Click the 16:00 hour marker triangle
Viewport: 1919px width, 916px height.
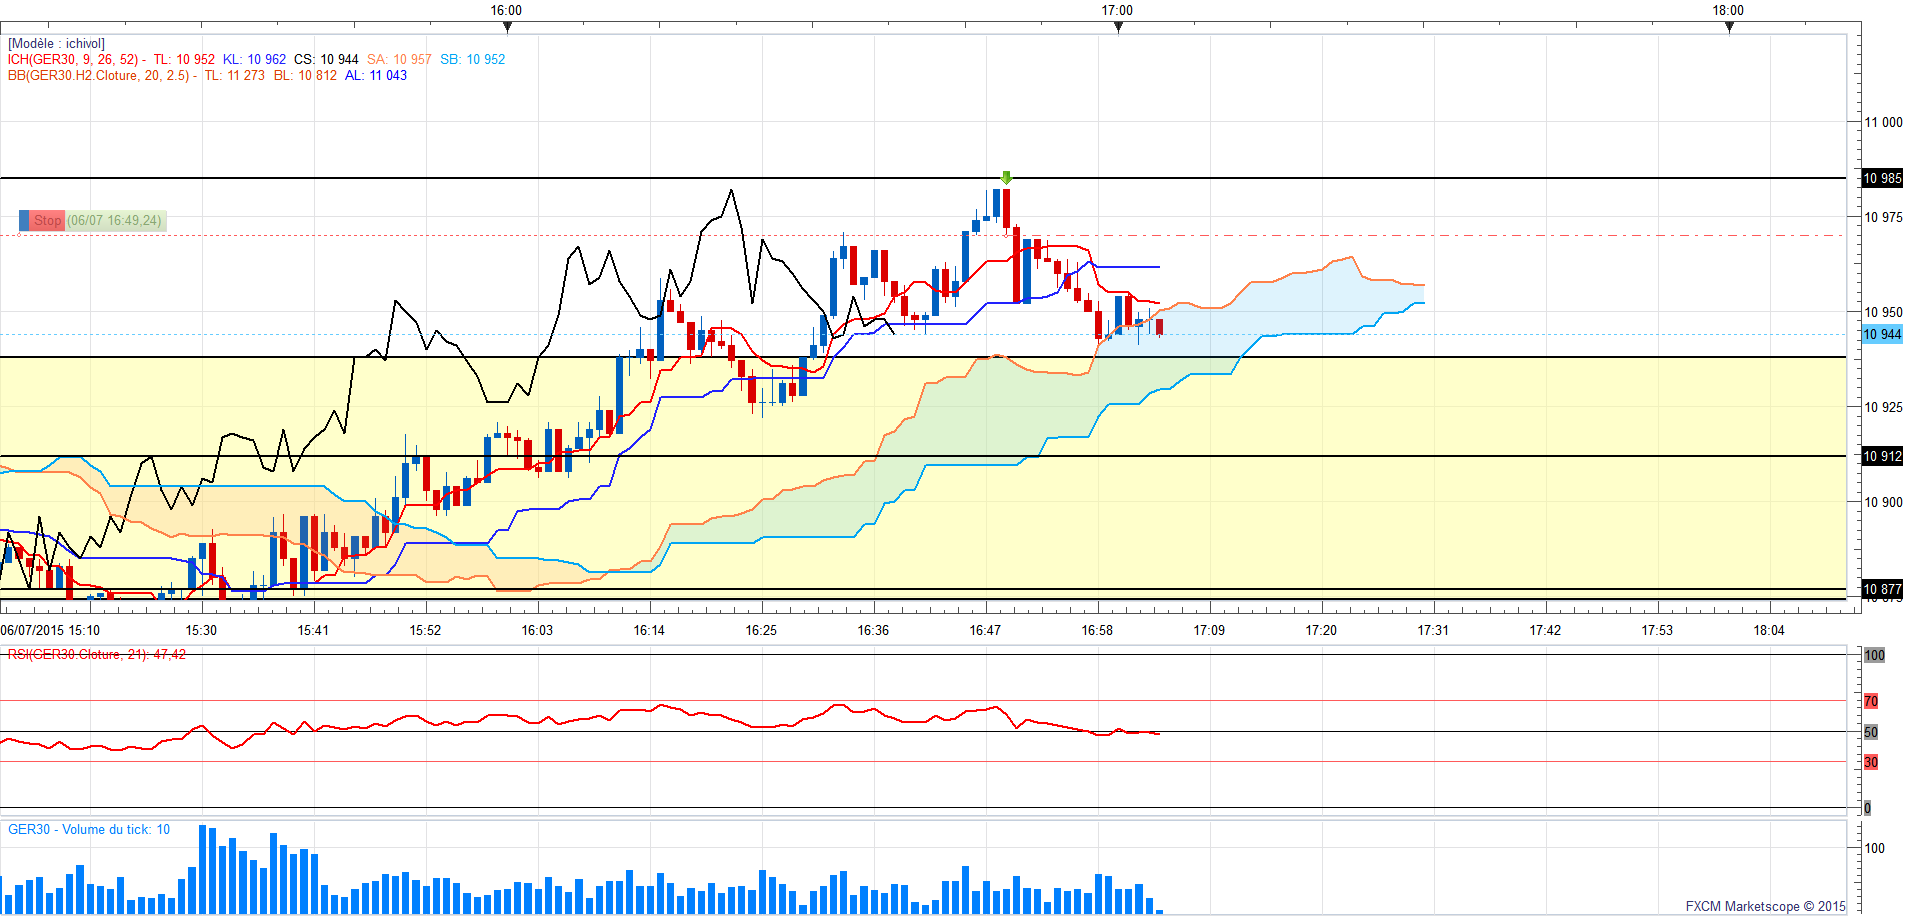[x=507, y=27]
